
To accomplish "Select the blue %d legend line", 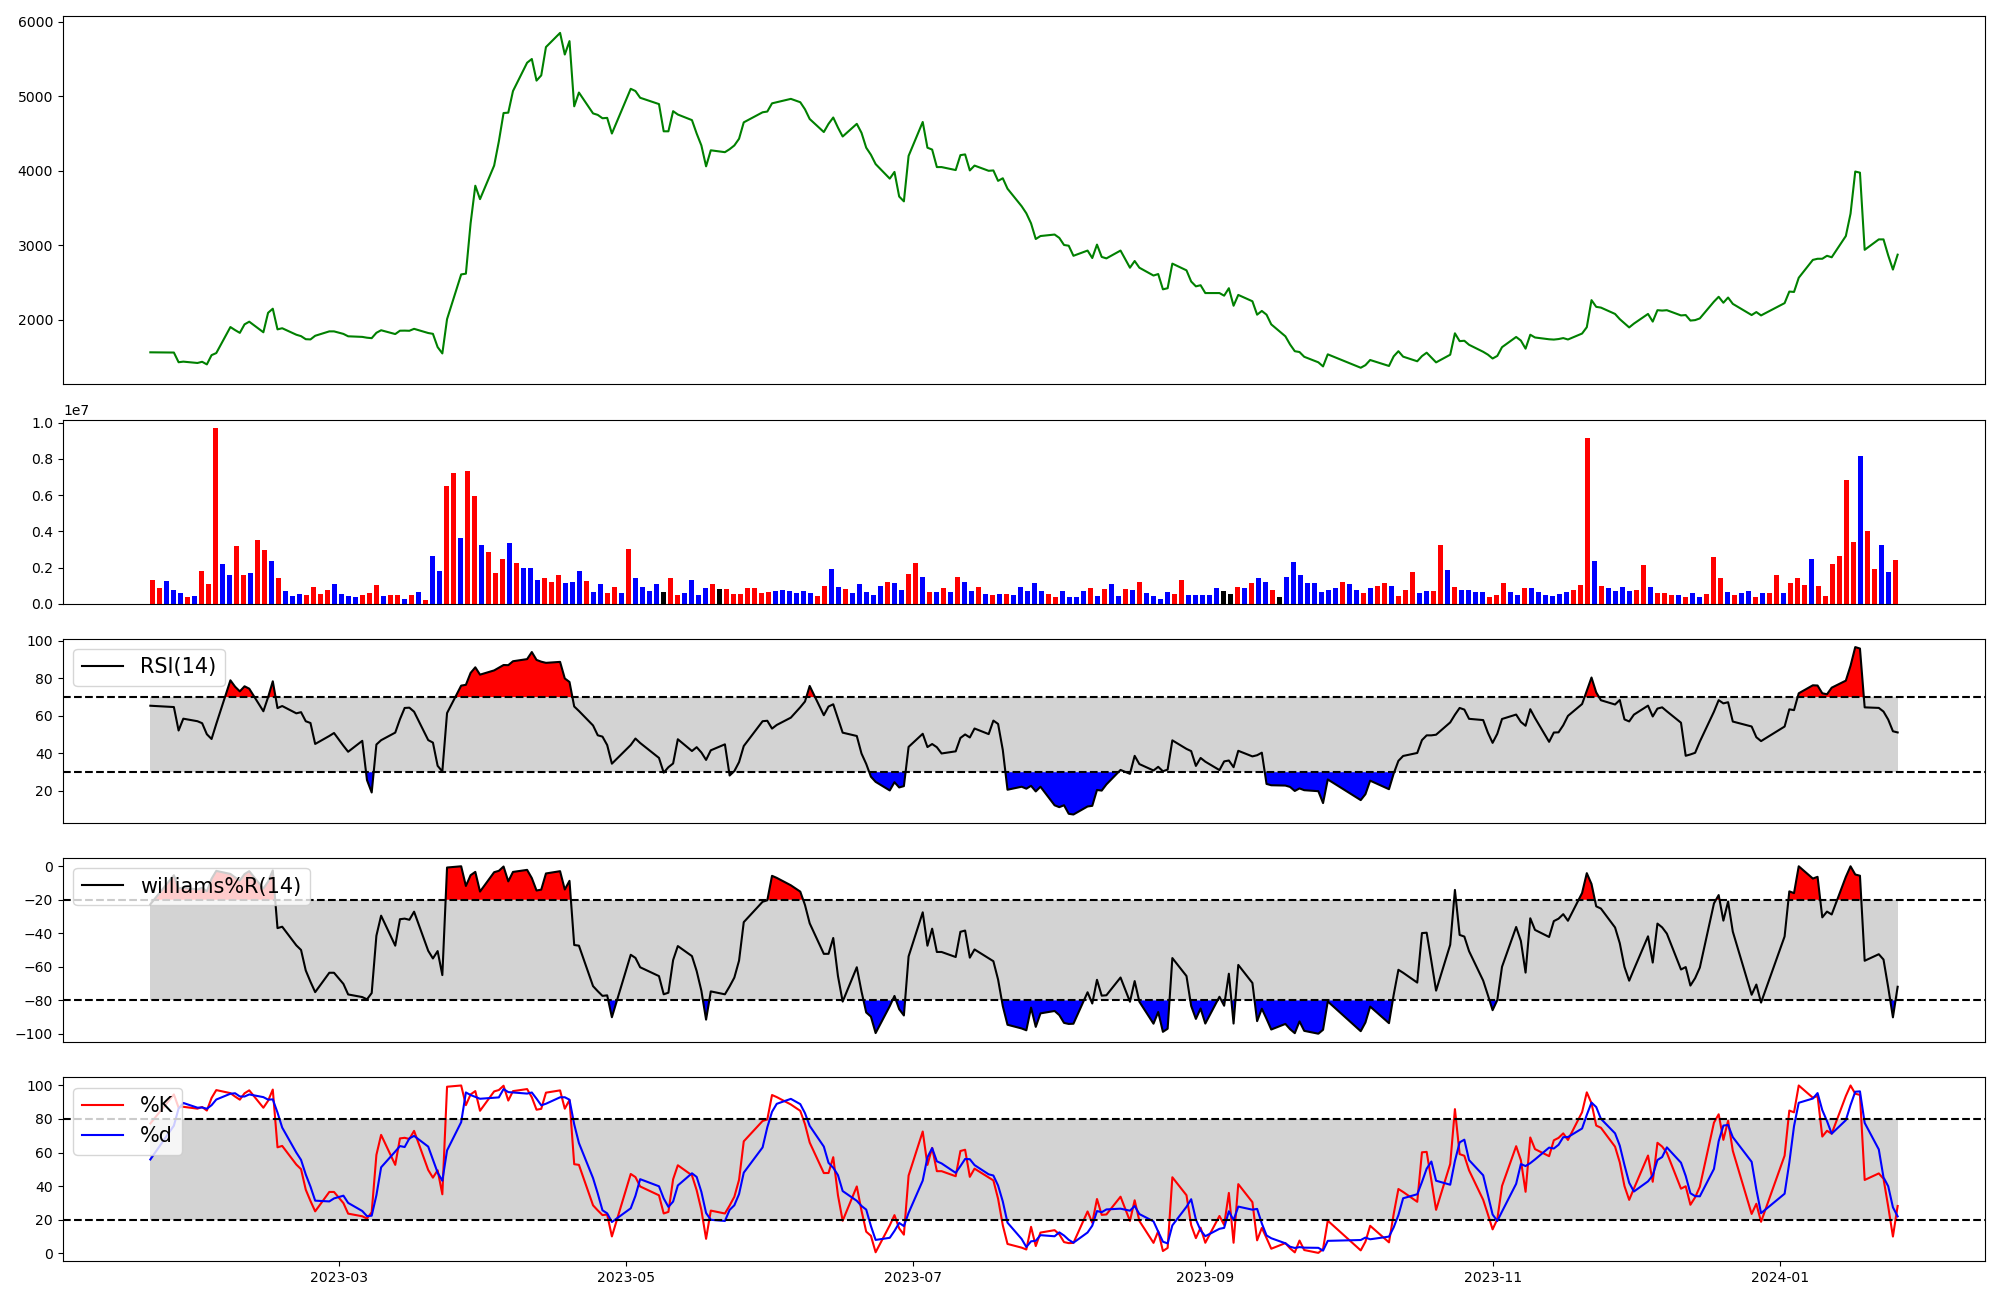I will (102, 1135).
